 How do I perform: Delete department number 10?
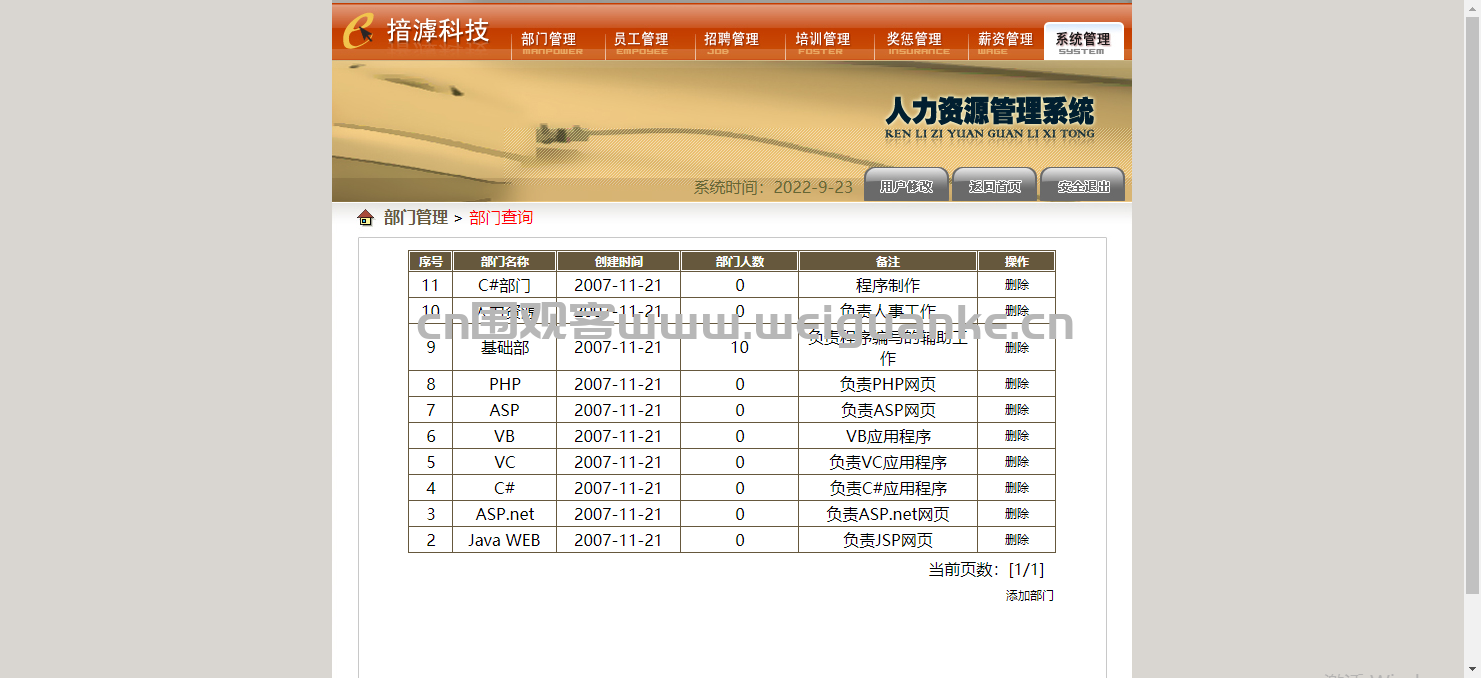pyautogui.click(x=1017, y=311)
